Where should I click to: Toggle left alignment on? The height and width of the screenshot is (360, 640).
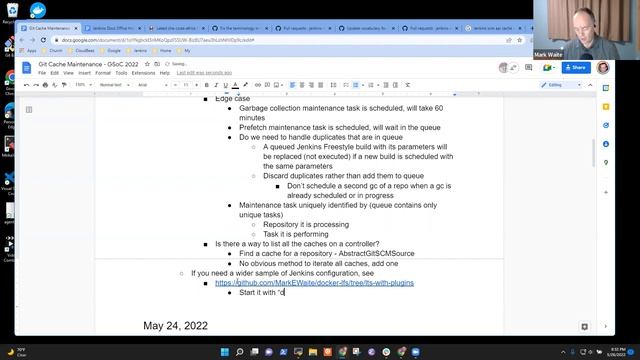coord(292,85)
